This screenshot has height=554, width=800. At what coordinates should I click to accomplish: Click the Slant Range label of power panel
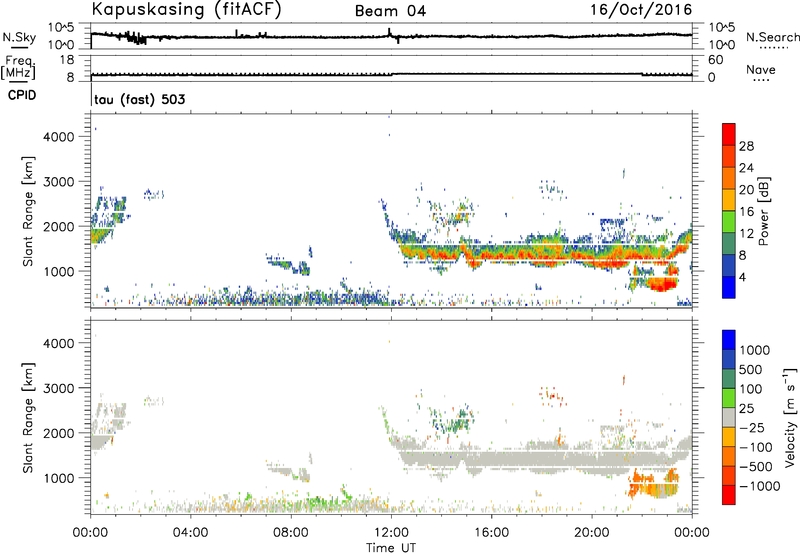28,211
